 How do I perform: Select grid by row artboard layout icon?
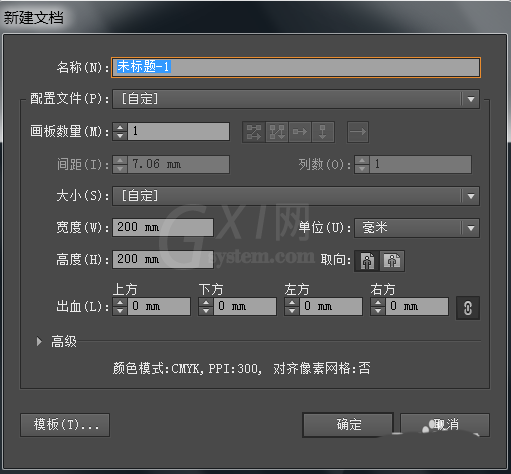tap(254, 132)
